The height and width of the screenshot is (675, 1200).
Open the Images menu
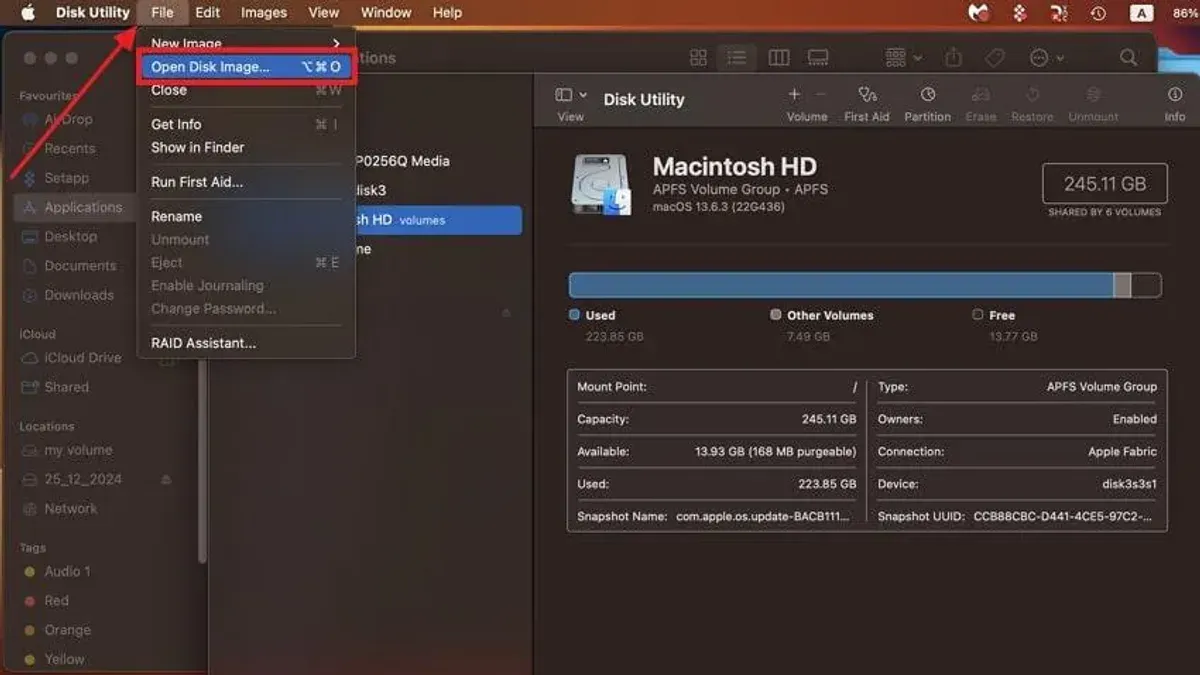point(264,12)
